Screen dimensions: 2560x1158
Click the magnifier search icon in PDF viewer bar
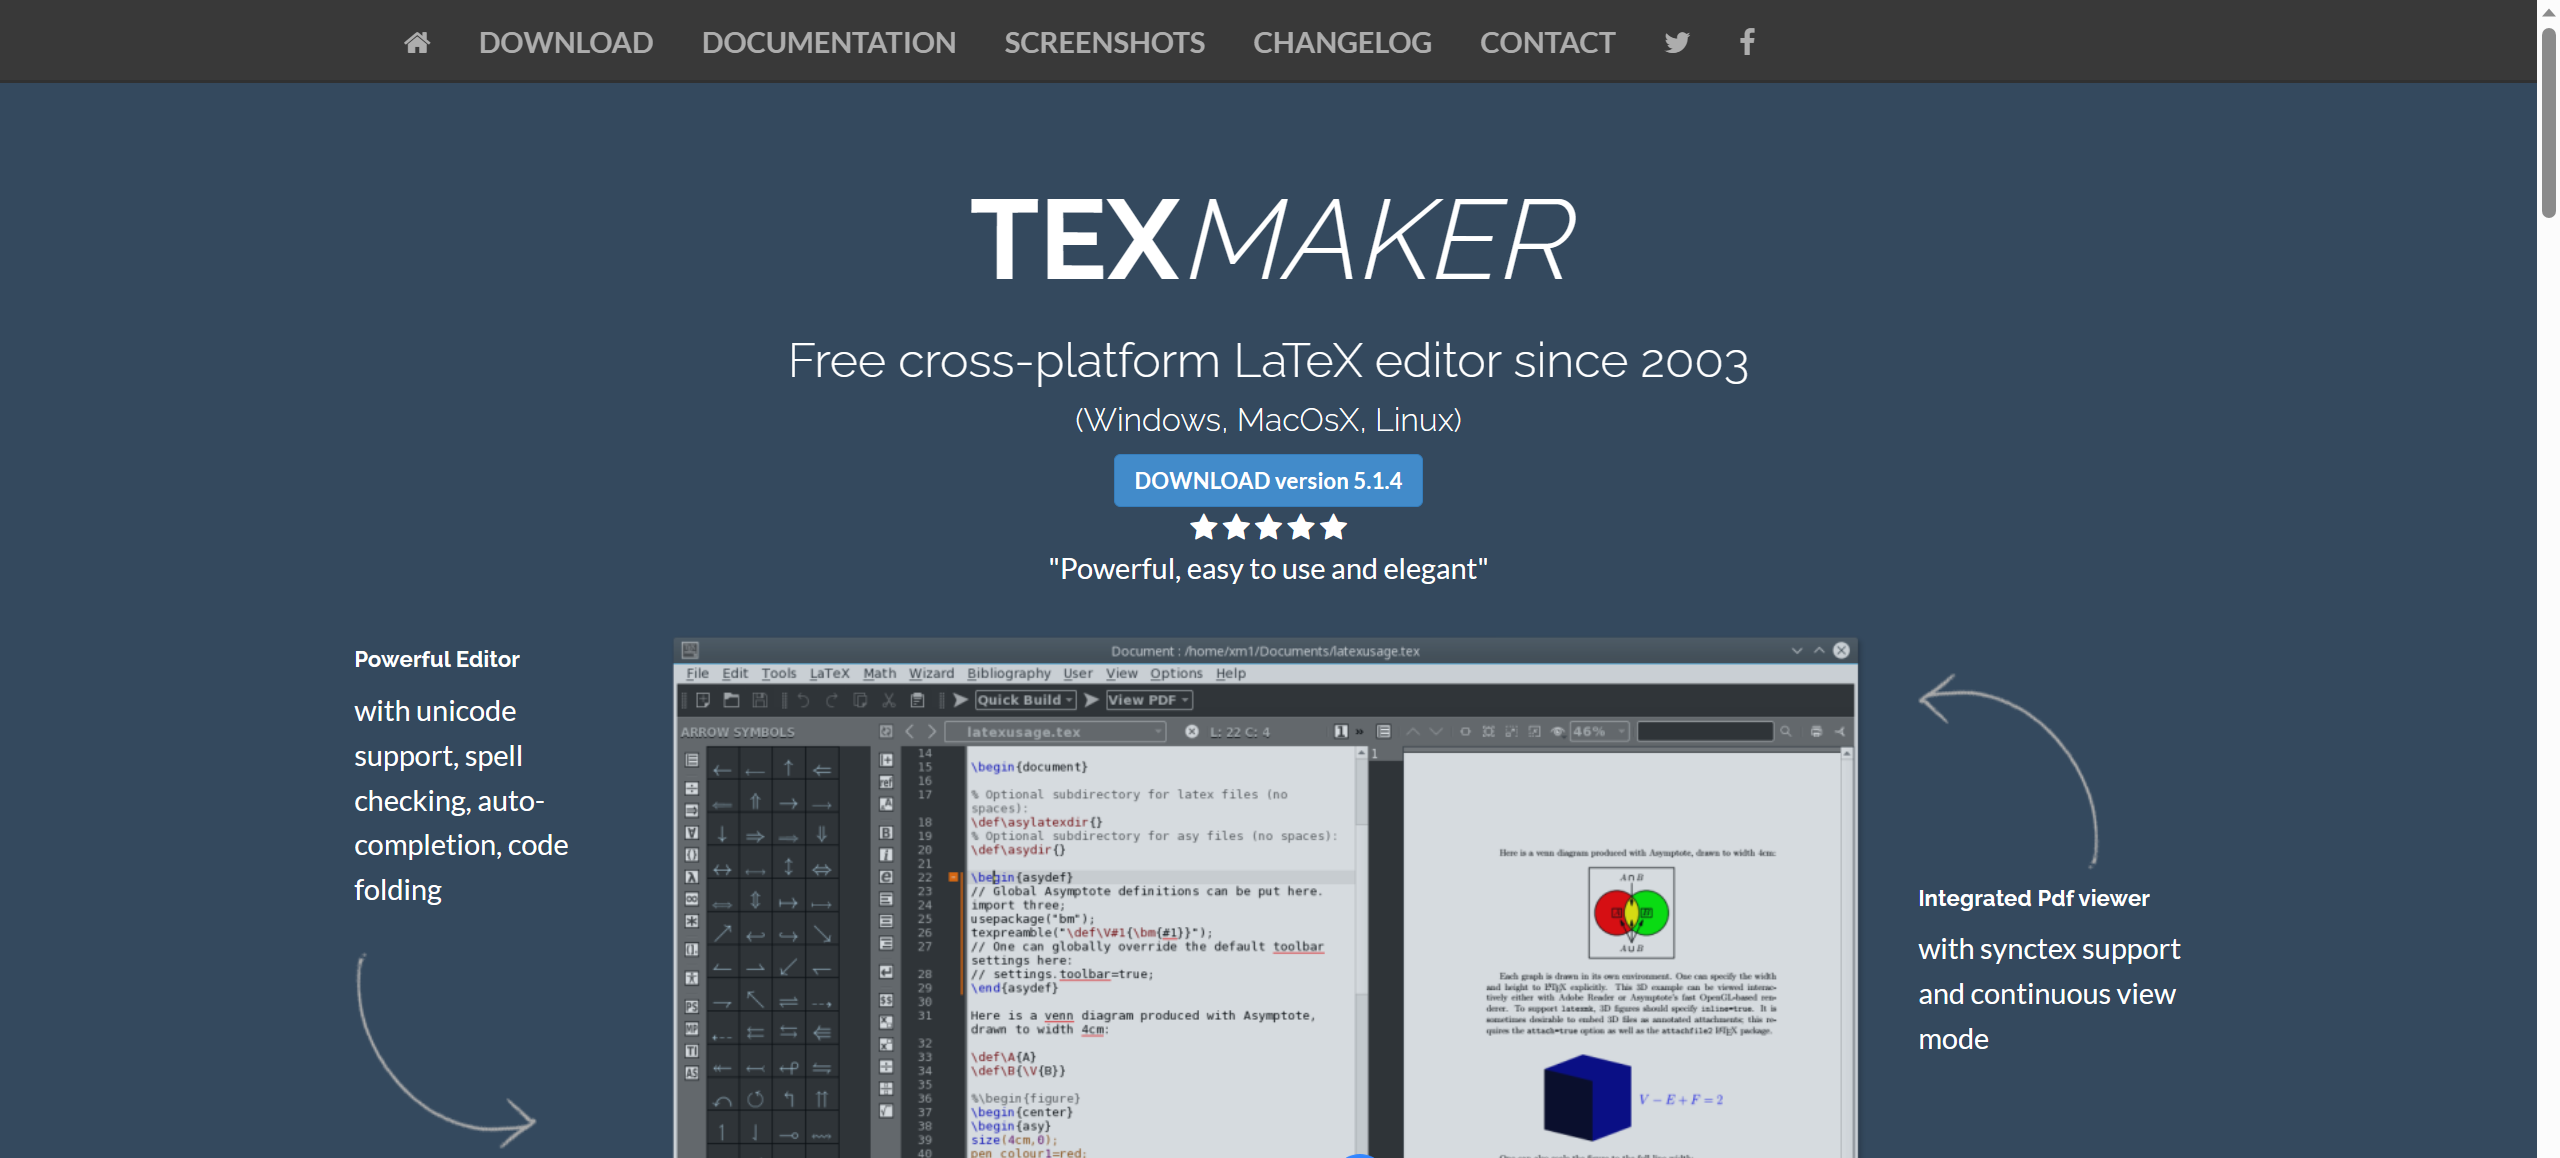[1786, 732]
